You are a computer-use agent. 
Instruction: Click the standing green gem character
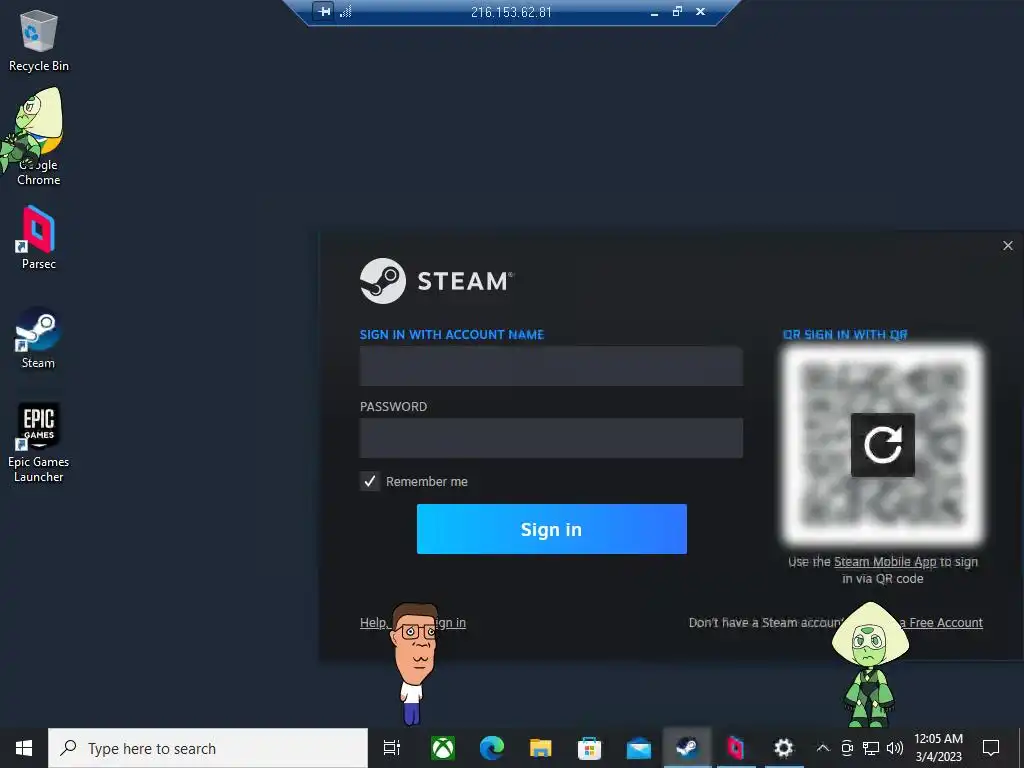(869, 665)
